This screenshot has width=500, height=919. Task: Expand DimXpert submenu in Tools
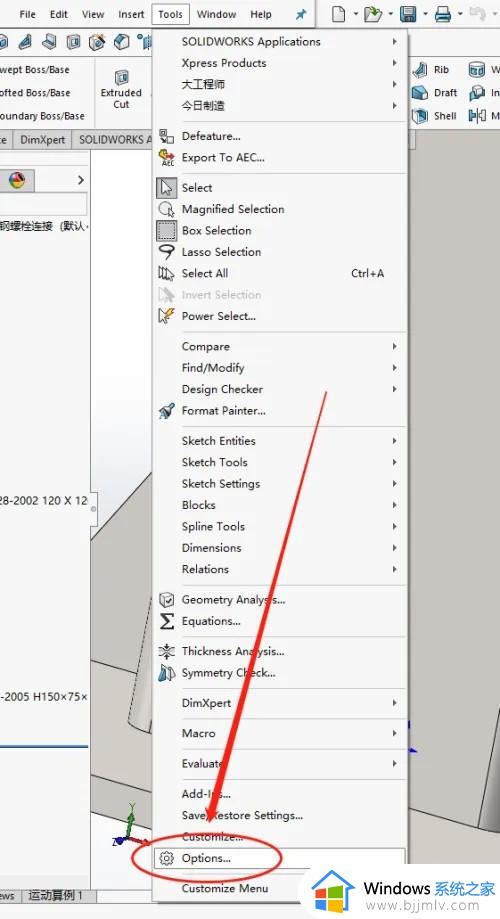280,703
